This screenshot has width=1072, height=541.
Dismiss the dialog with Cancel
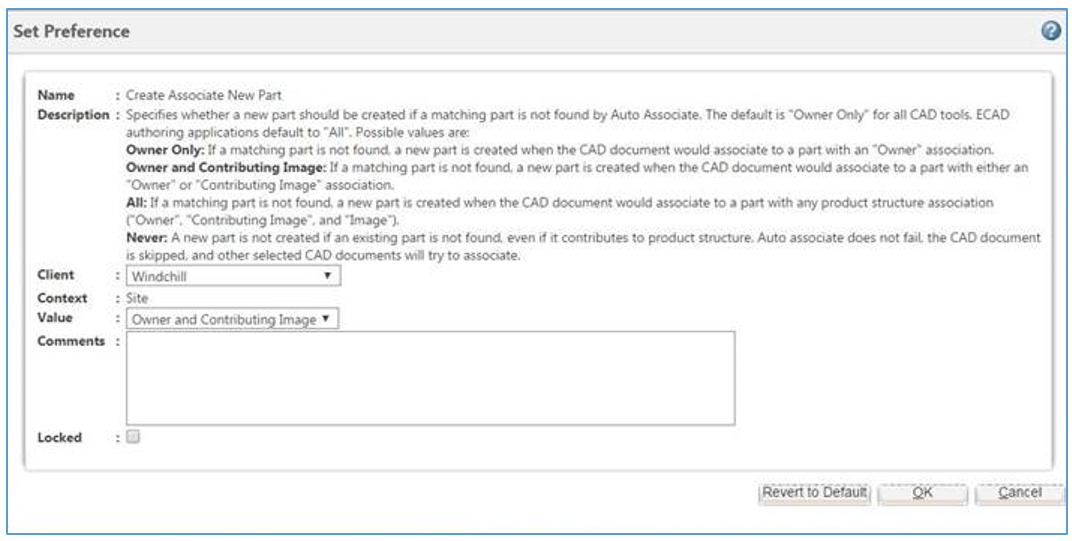coord(1018,493)
